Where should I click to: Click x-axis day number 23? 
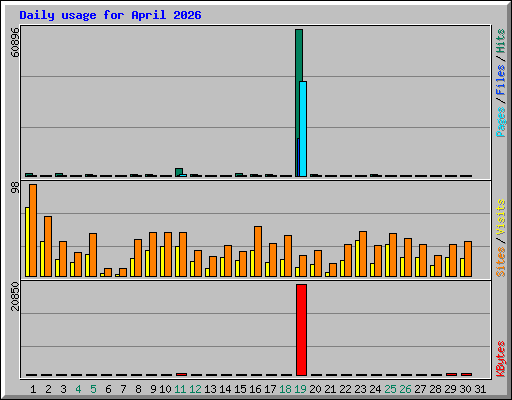click(x=360, y=389)
